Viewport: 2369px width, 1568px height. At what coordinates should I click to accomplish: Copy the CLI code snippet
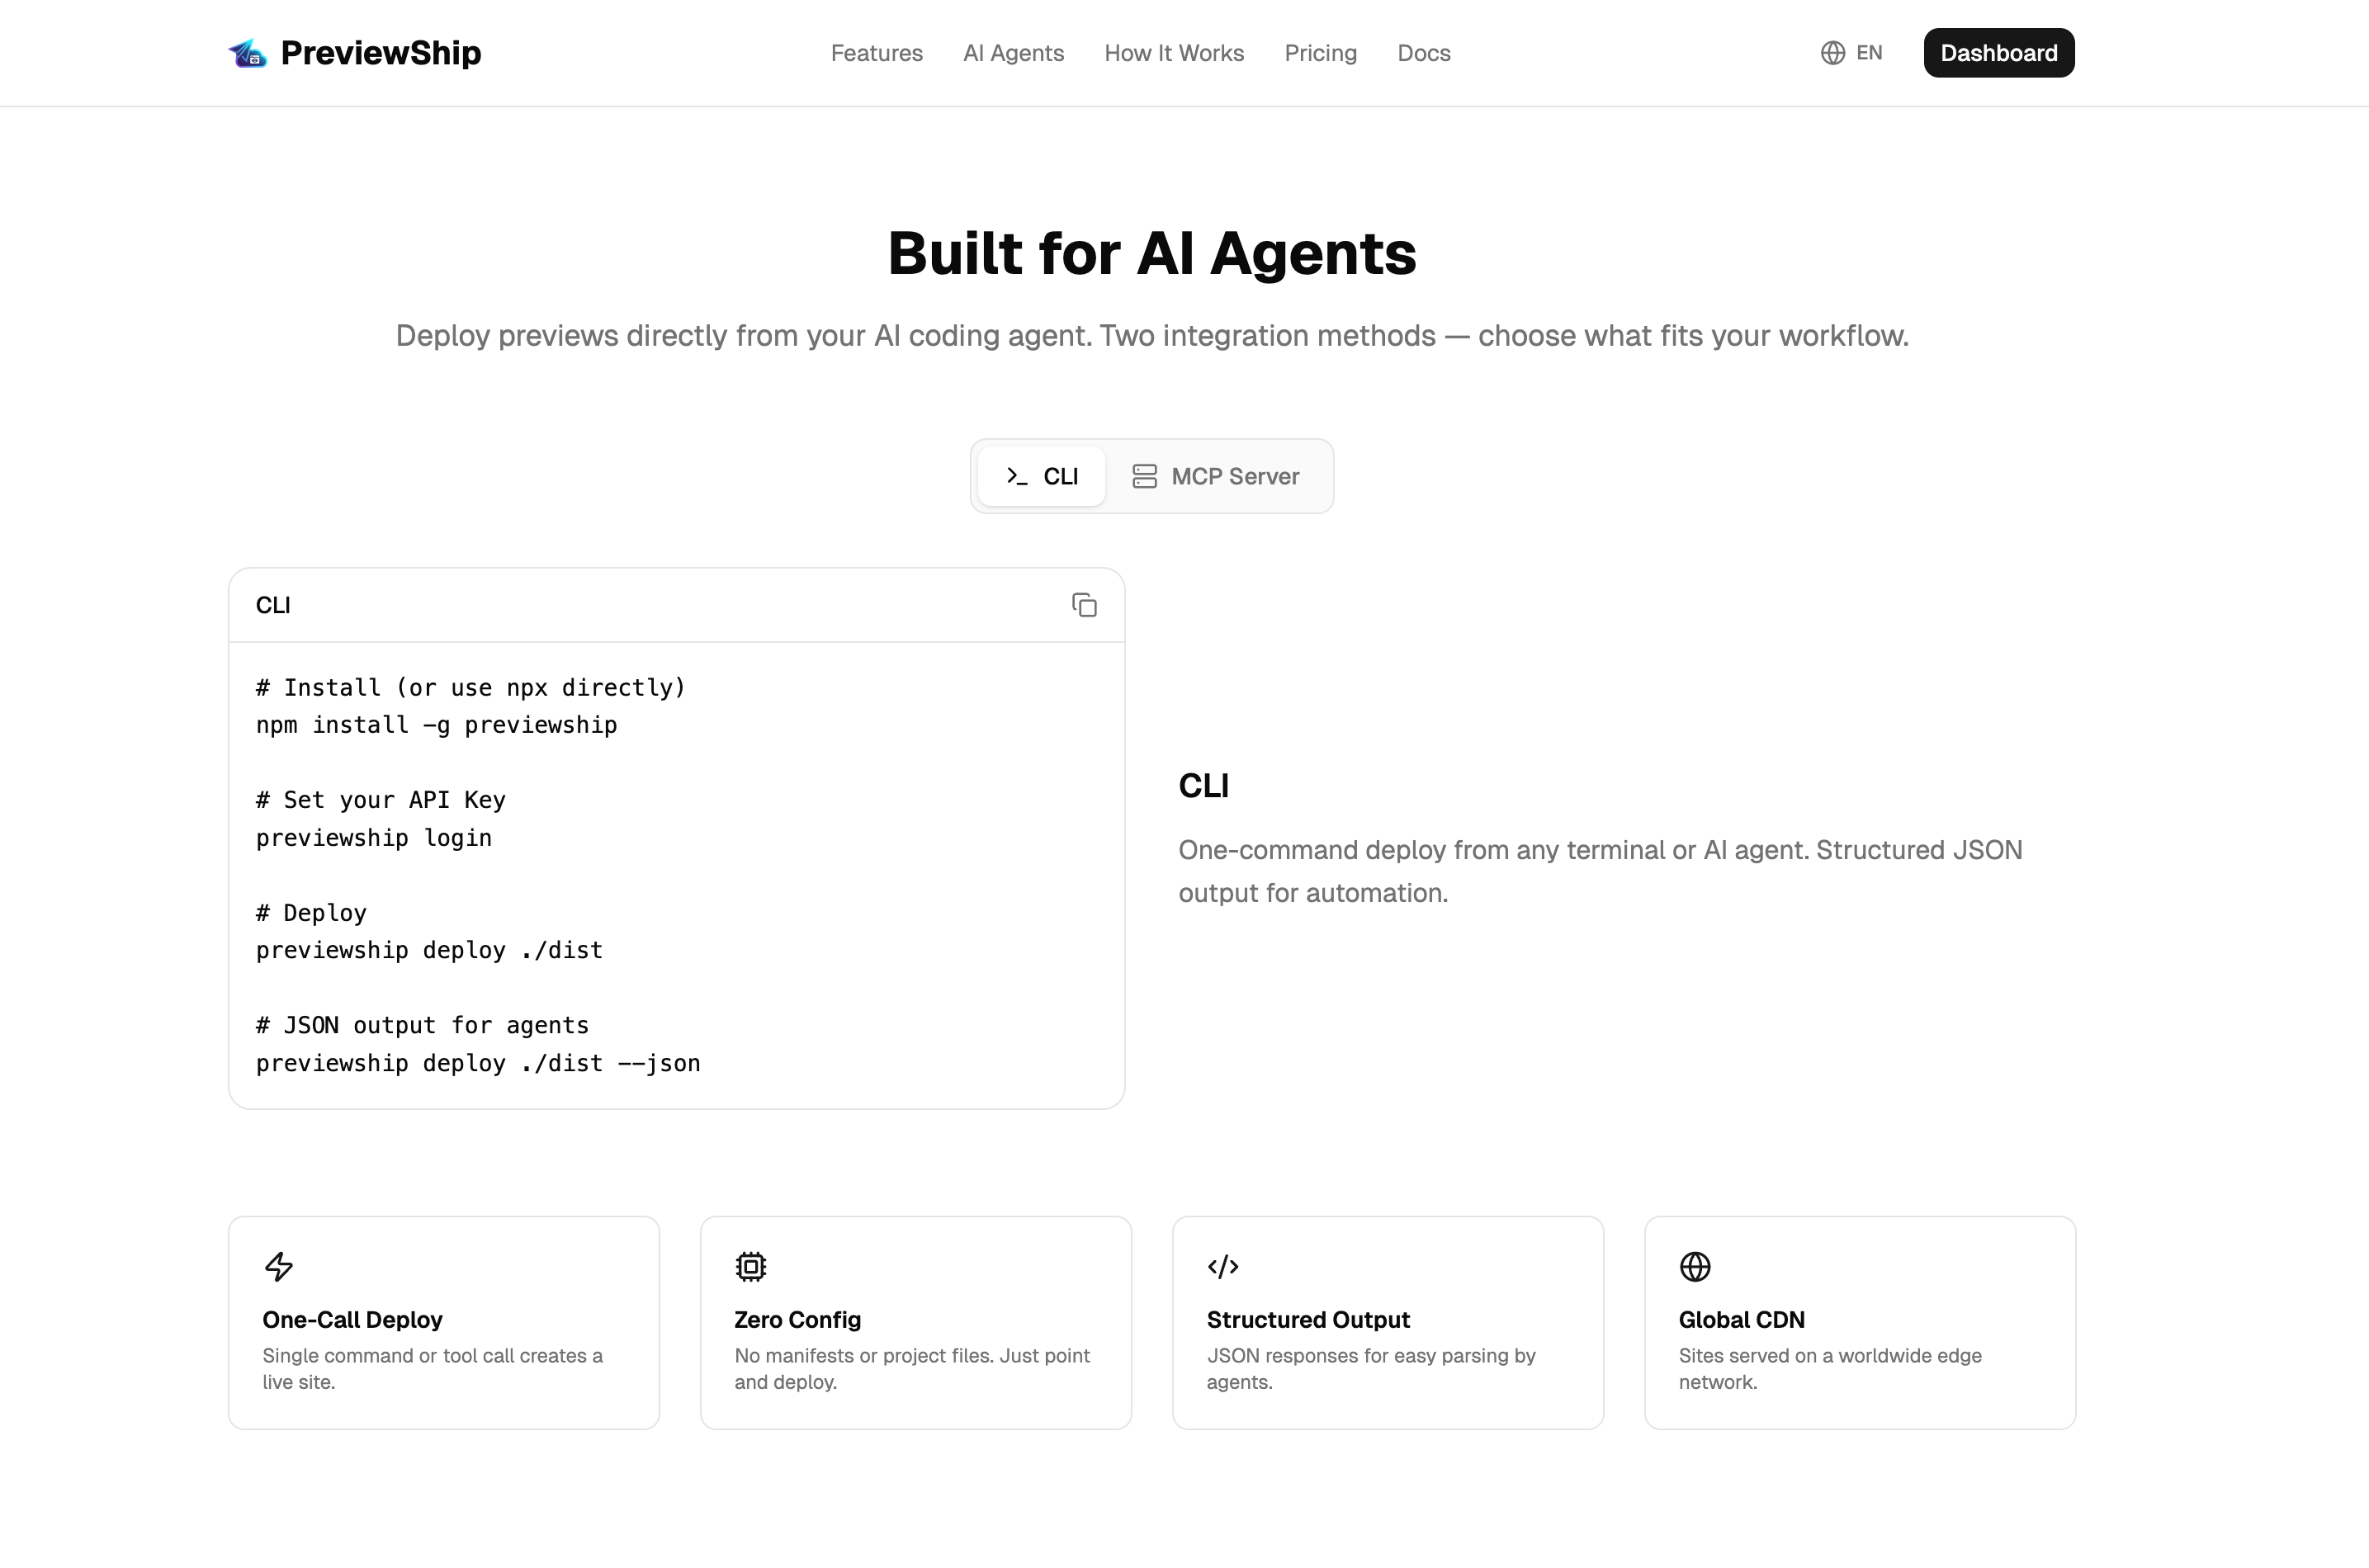(x=1084, y=605)
